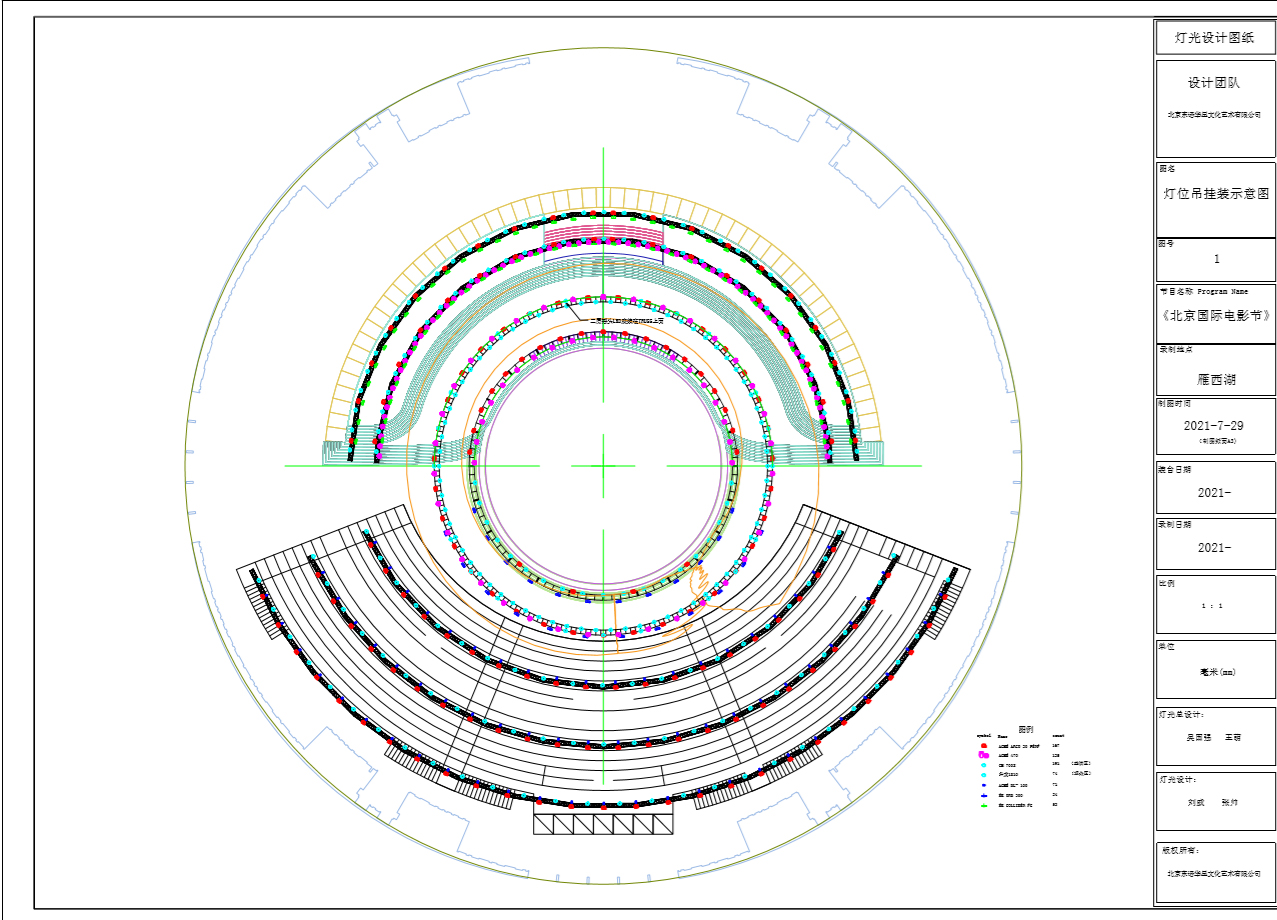Select the orange flame sketch near the inner ring
Viewport: 1277px width, 920px height.
[698, 580]
